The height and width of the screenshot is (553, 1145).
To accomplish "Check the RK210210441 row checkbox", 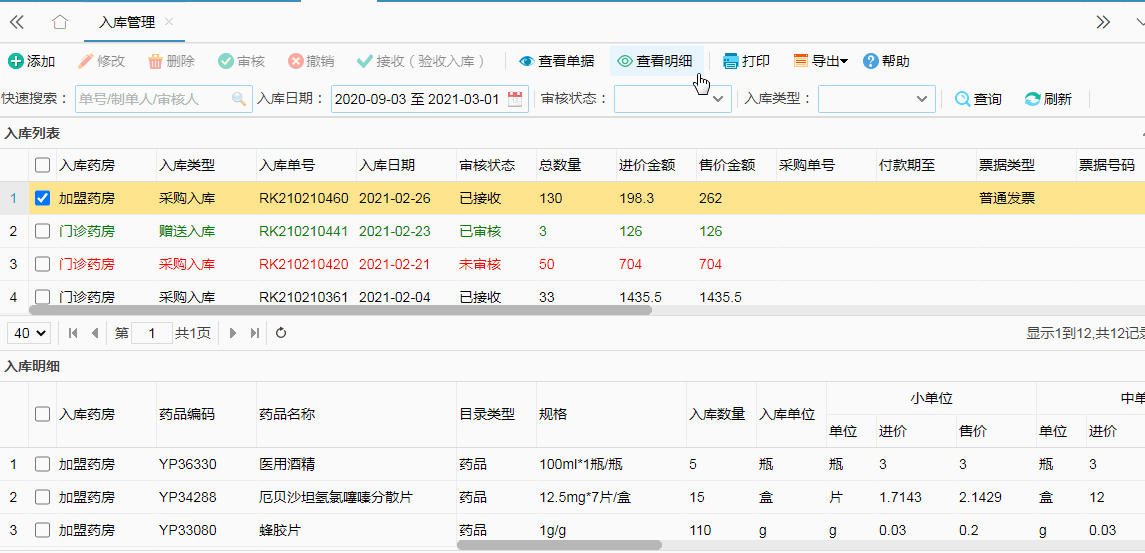I will tap(43, 231).
